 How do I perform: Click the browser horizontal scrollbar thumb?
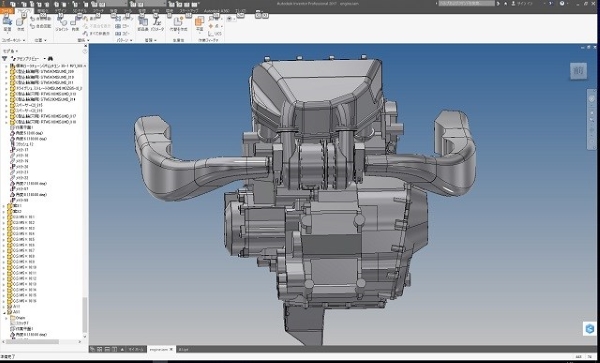(32, 342)
